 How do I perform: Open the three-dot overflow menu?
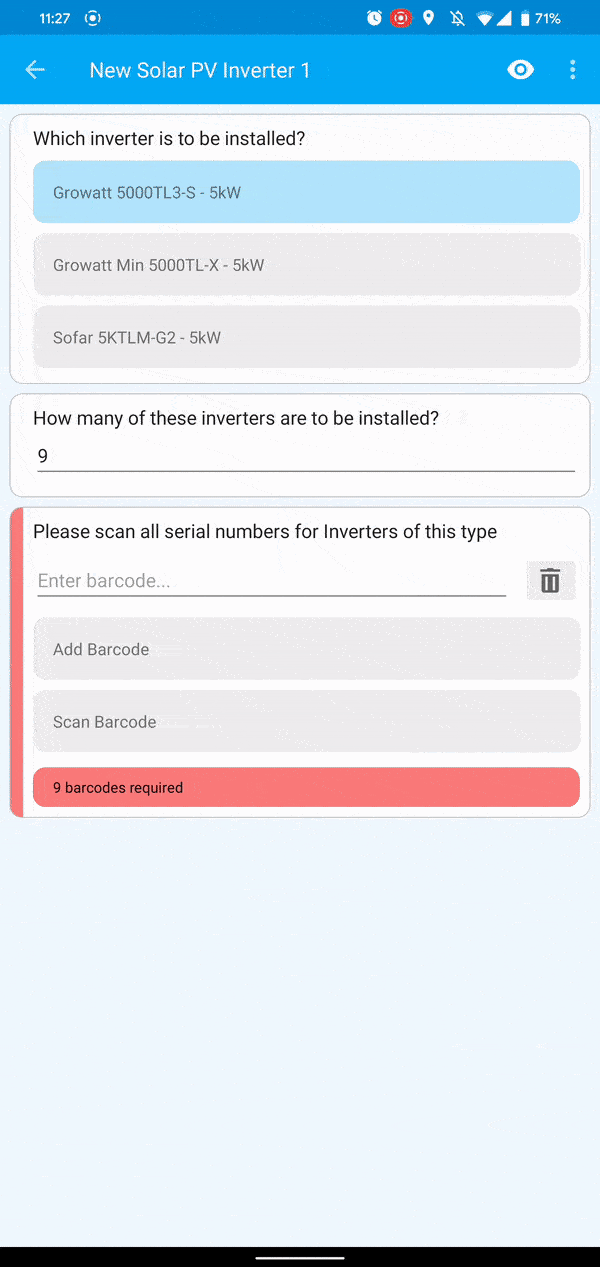573,70
